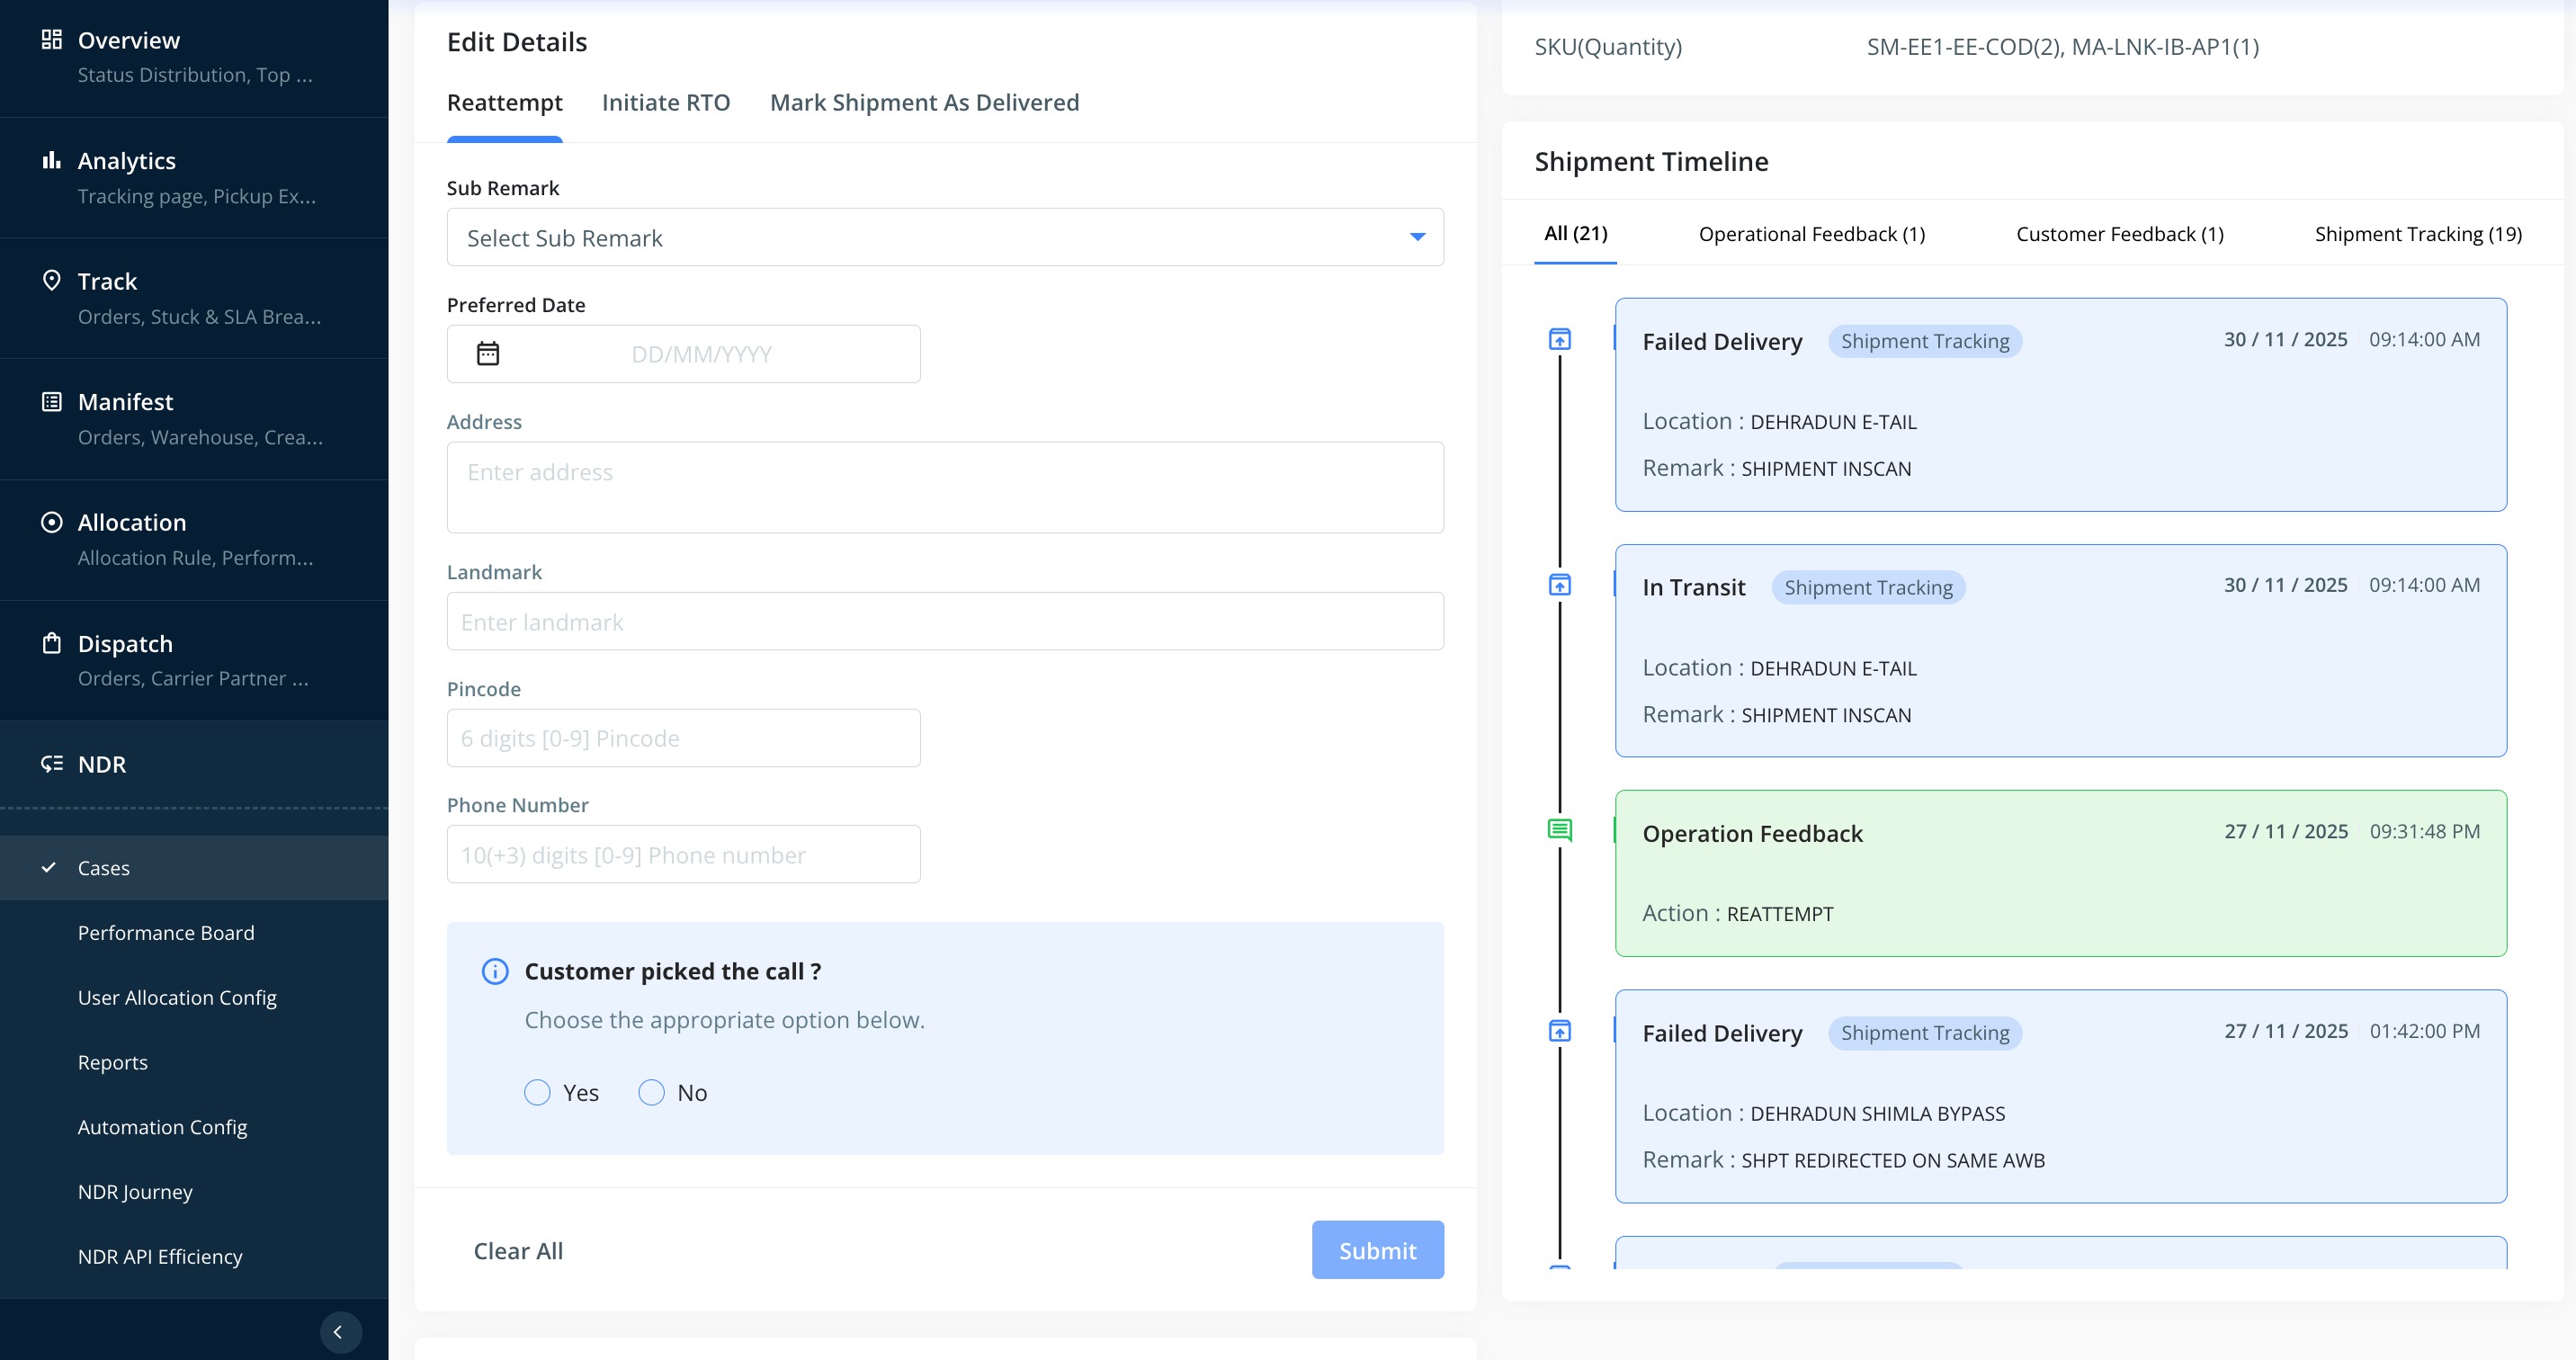Select No for customer picked the call
This screenshot has width=2576, height=1360.
click(652, 1092)
